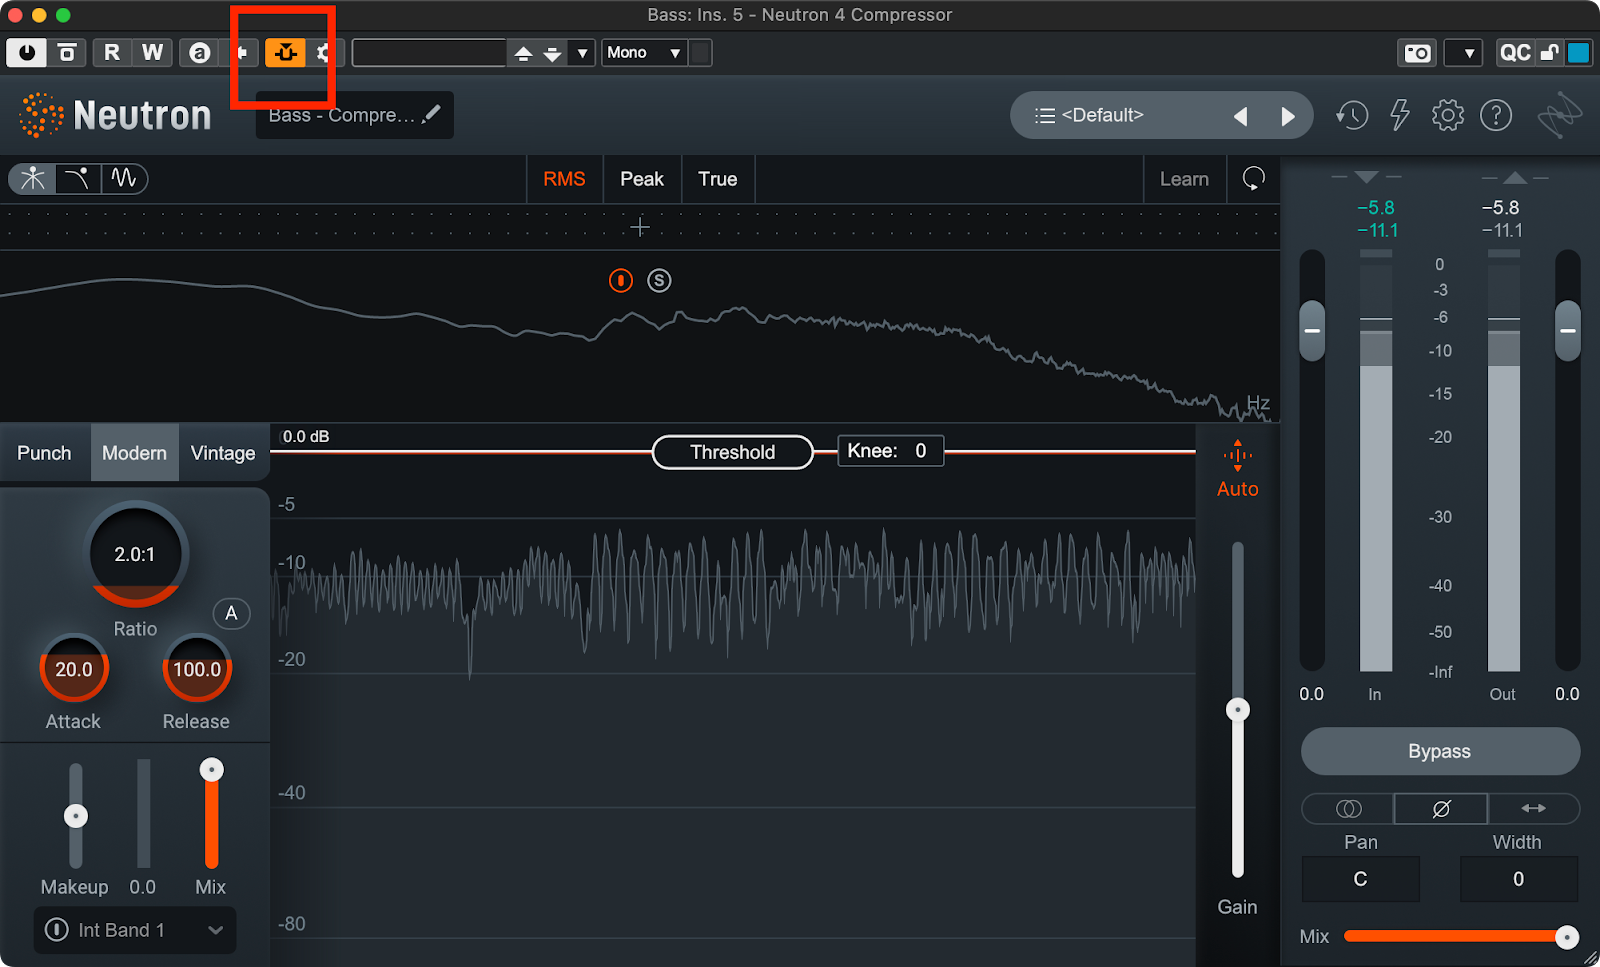Open the preset browser dropdown arrow

(x=582, y=53)
